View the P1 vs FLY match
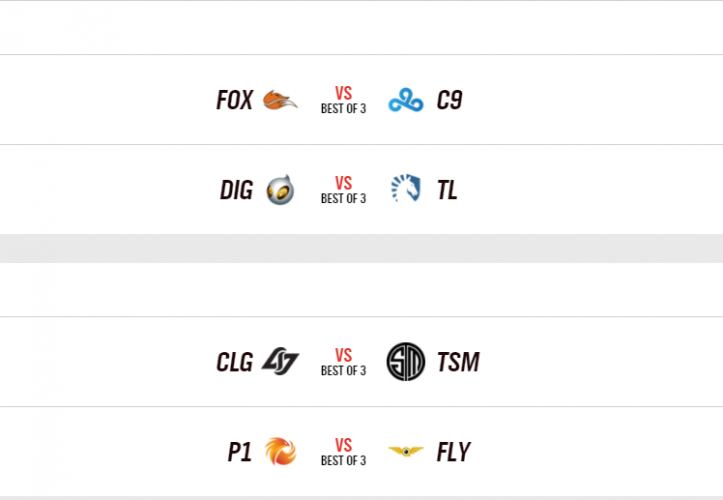723x500 pixels. (x=343, y=452)
